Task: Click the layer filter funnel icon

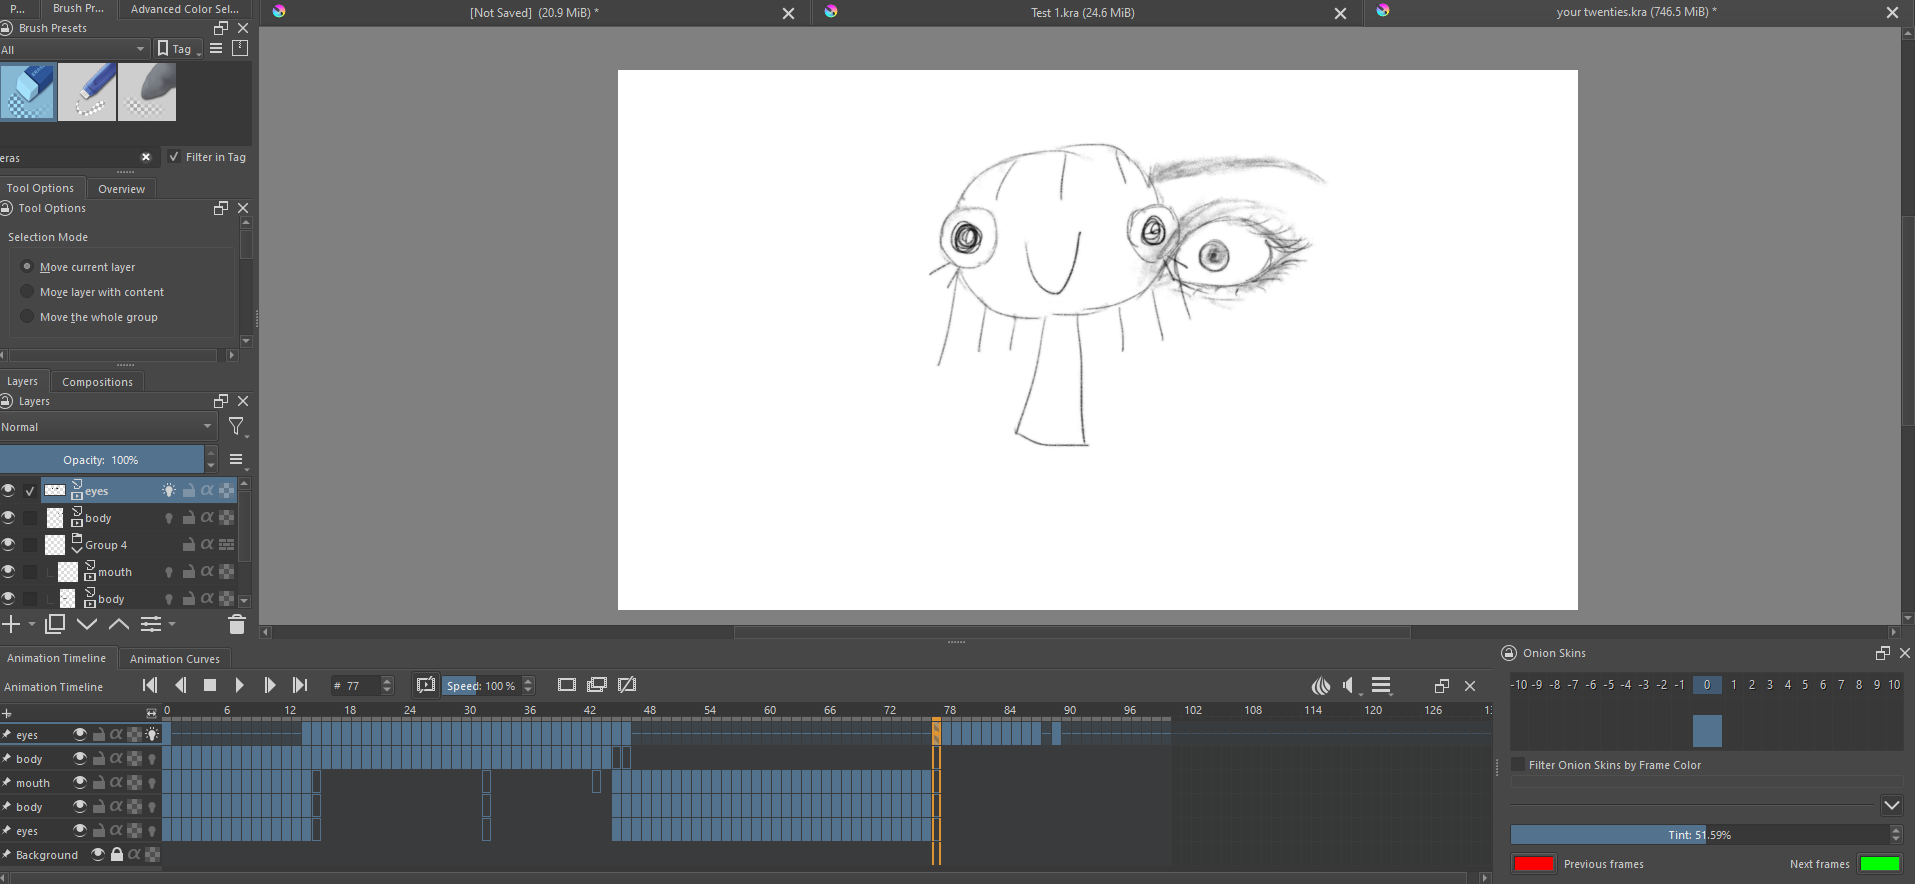Action: coord(236,427)
